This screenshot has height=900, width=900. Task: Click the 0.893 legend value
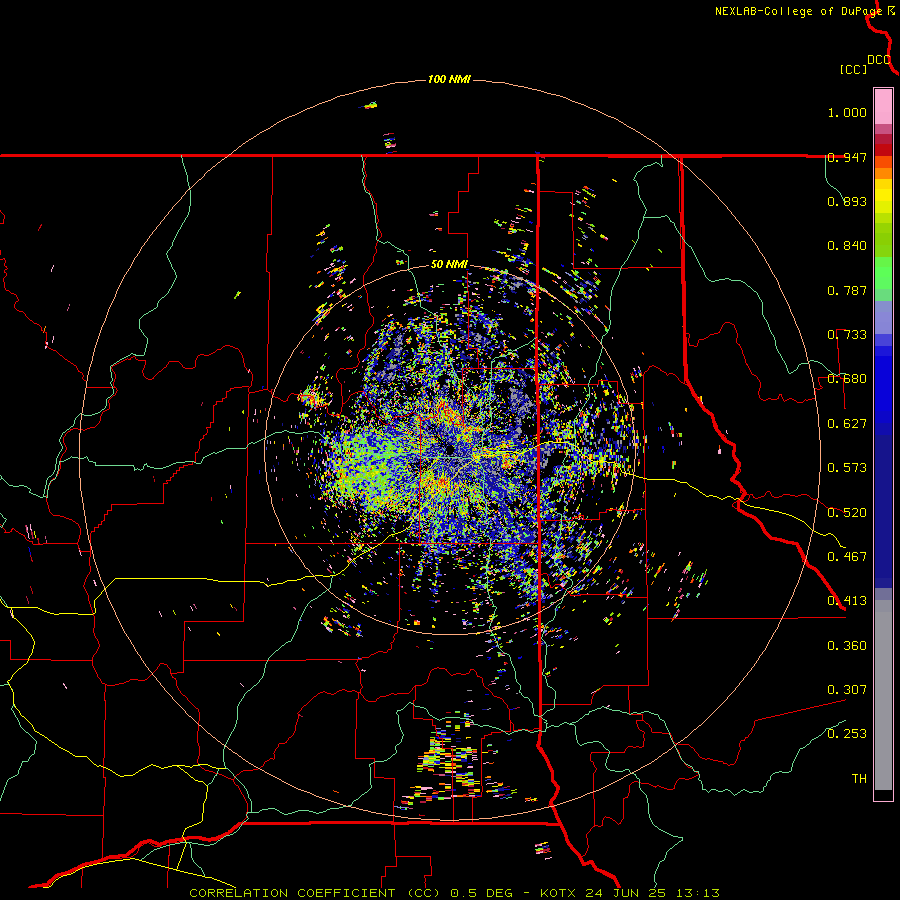tap(847, 201)
